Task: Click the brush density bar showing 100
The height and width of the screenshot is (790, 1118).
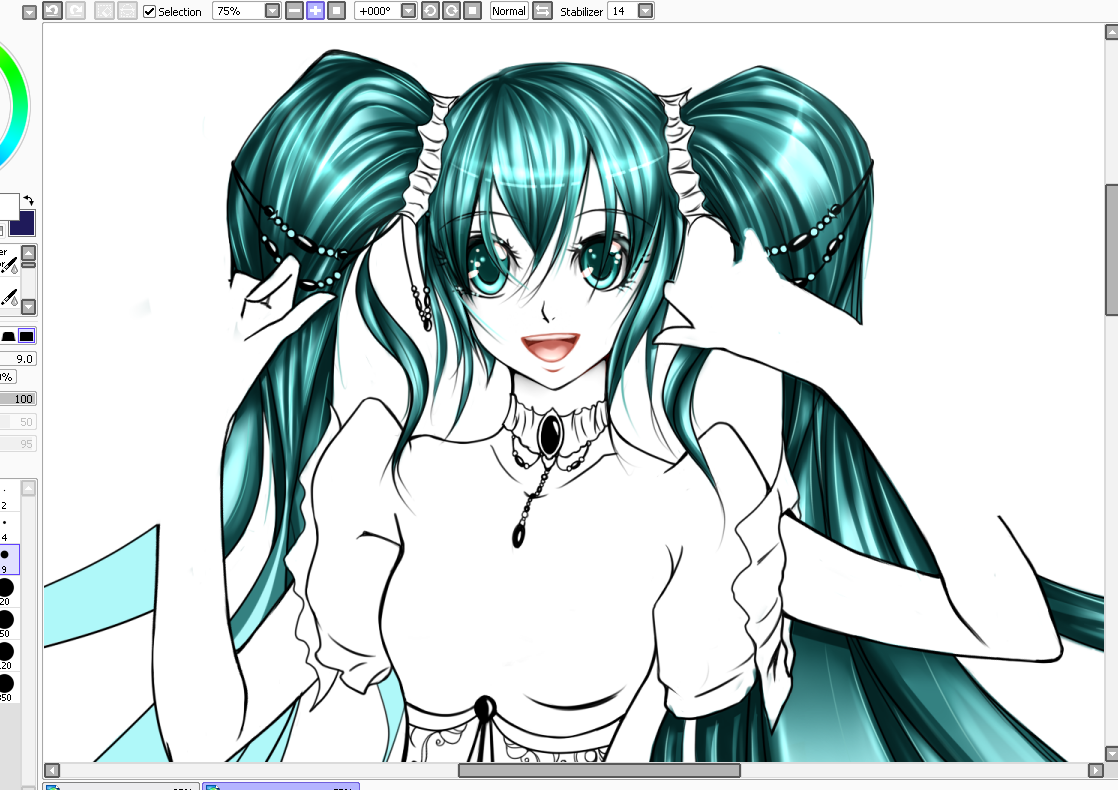Action: 18,398
